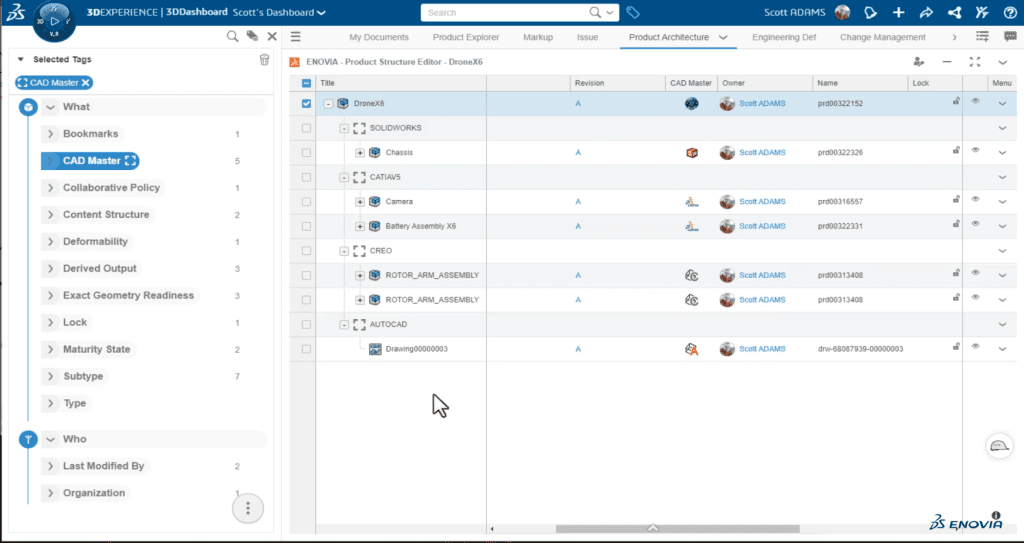Clear selected tags with trash icon
Viewport: 1024px width, 543px height.
click(x=264, y=59)
